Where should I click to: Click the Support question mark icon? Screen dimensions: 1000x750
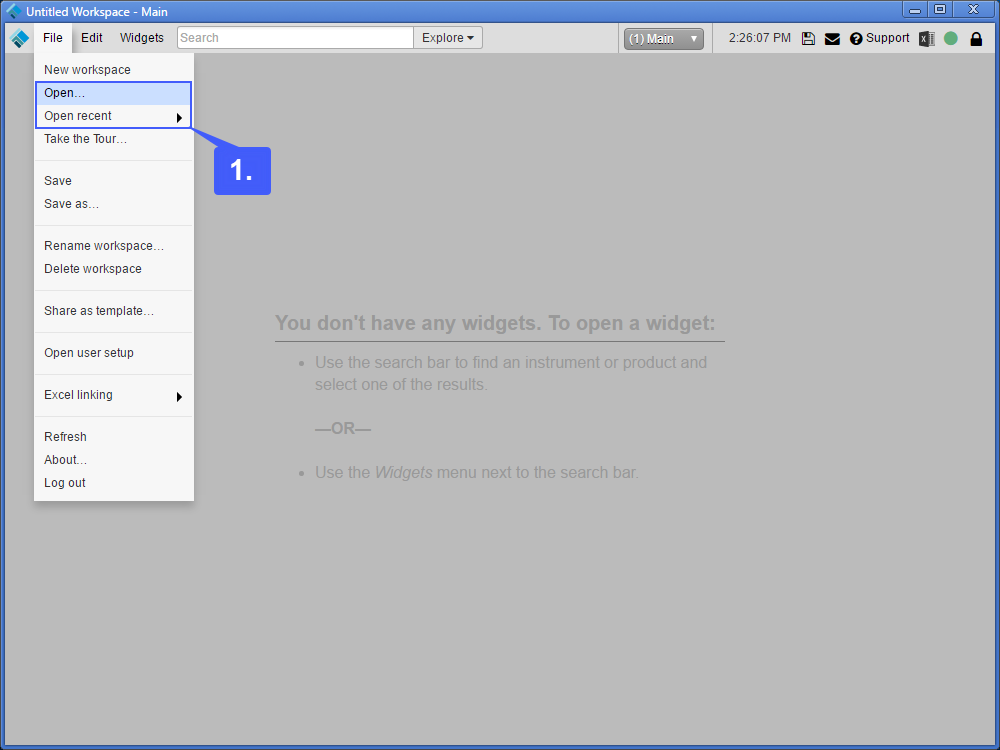[x=856, y=39]
